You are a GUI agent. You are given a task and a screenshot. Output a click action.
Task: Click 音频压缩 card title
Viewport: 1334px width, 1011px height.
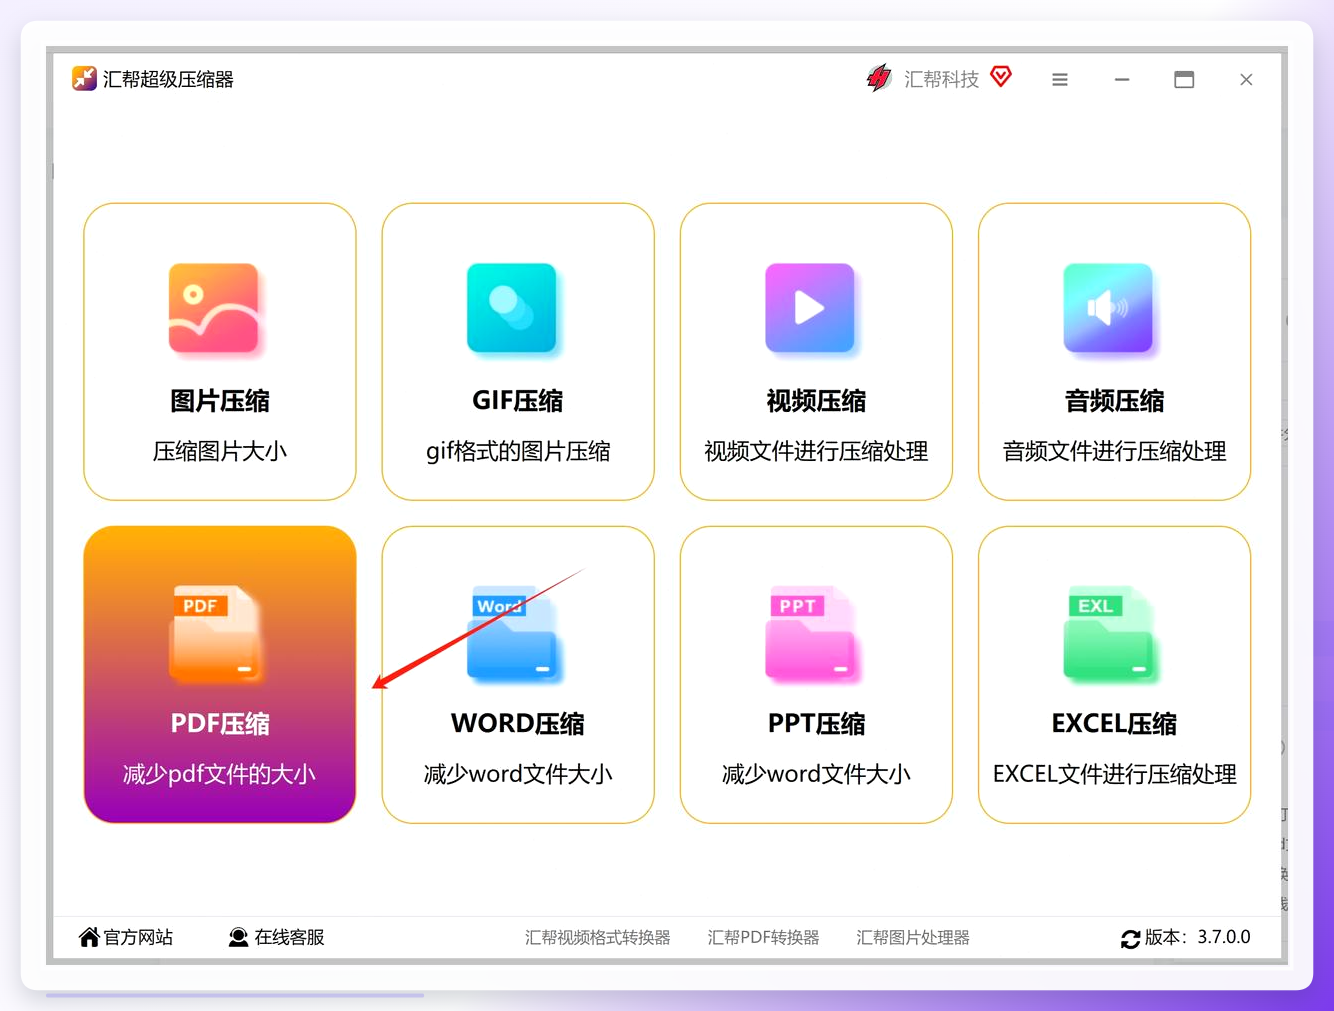pyautogui.click(x=1114, y=401)
